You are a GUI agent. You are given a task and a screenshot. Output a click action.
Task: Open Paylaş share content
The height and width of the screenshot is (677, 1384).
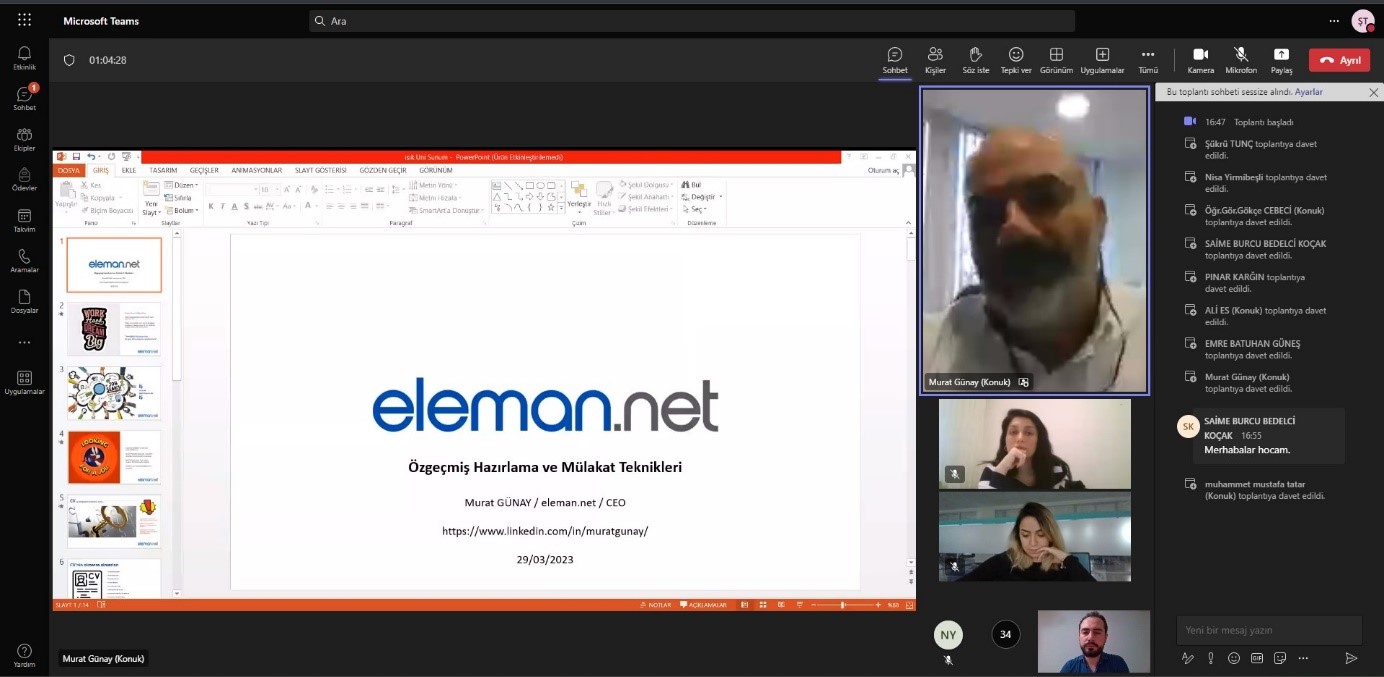pos(1281,60)
